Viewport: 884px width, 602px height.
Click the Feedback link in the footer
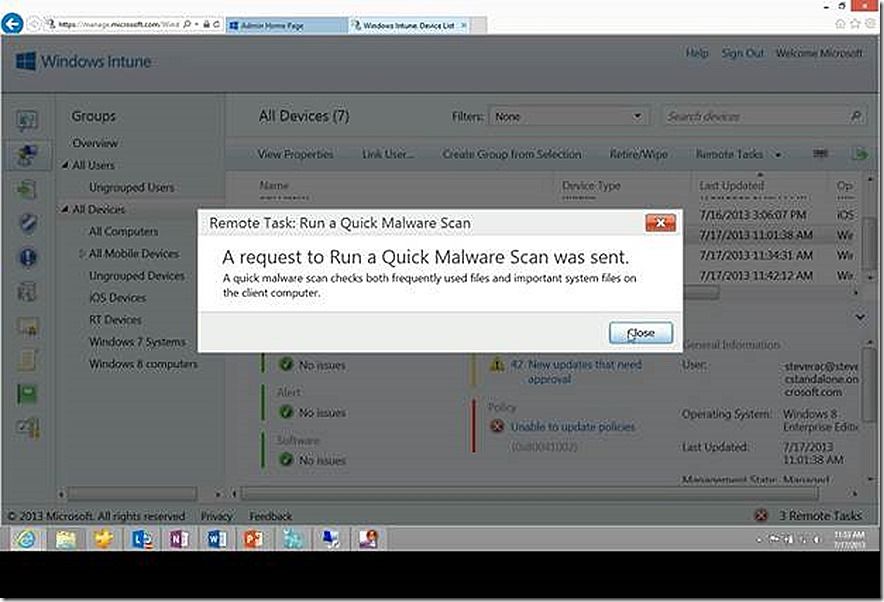click(271, 516)
